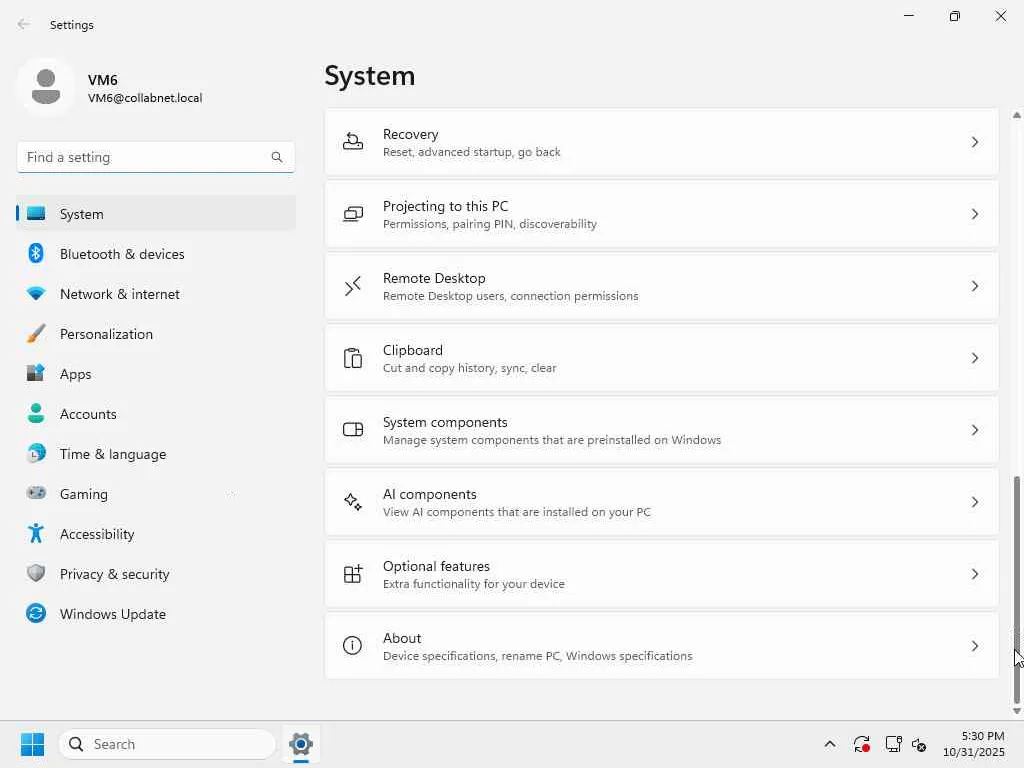The height and width of the screenshot is (768, 1024).
Task: Open the About page
Action: [662, 646]
